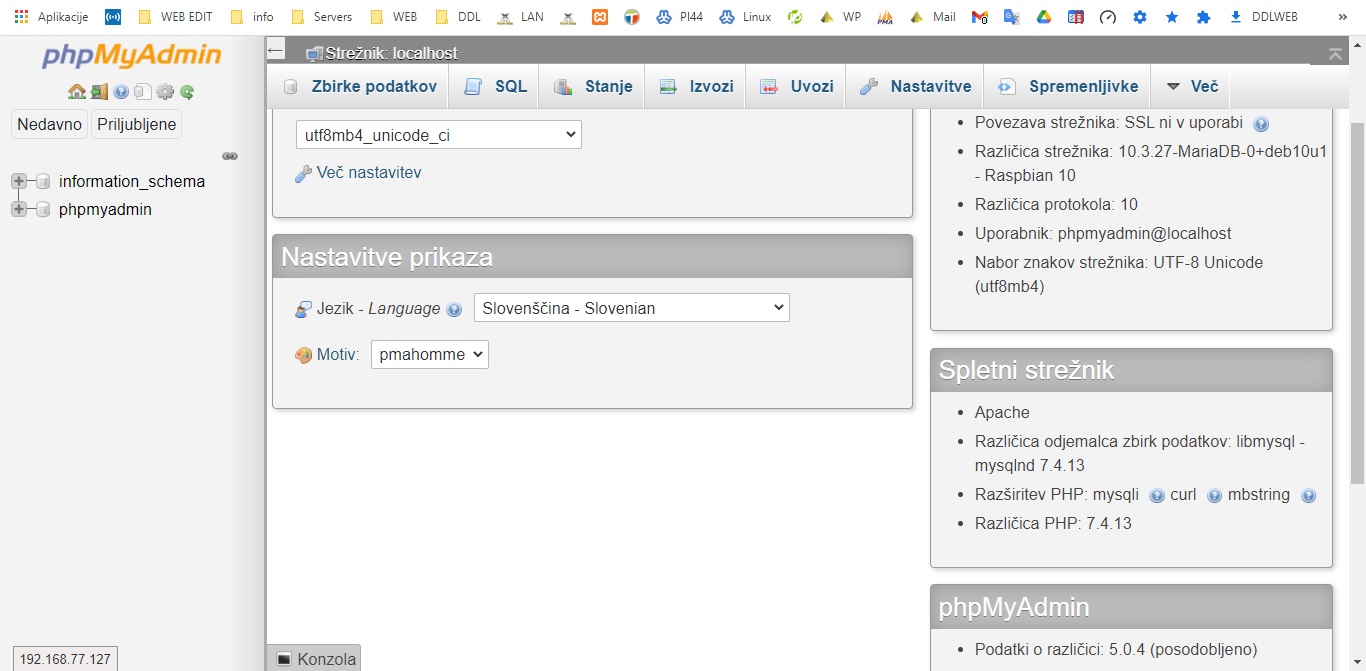Click Nedavno button in sidebar
Image resolution: width=1366 pixels, height=671 pixels.
[x=49, y=125]
